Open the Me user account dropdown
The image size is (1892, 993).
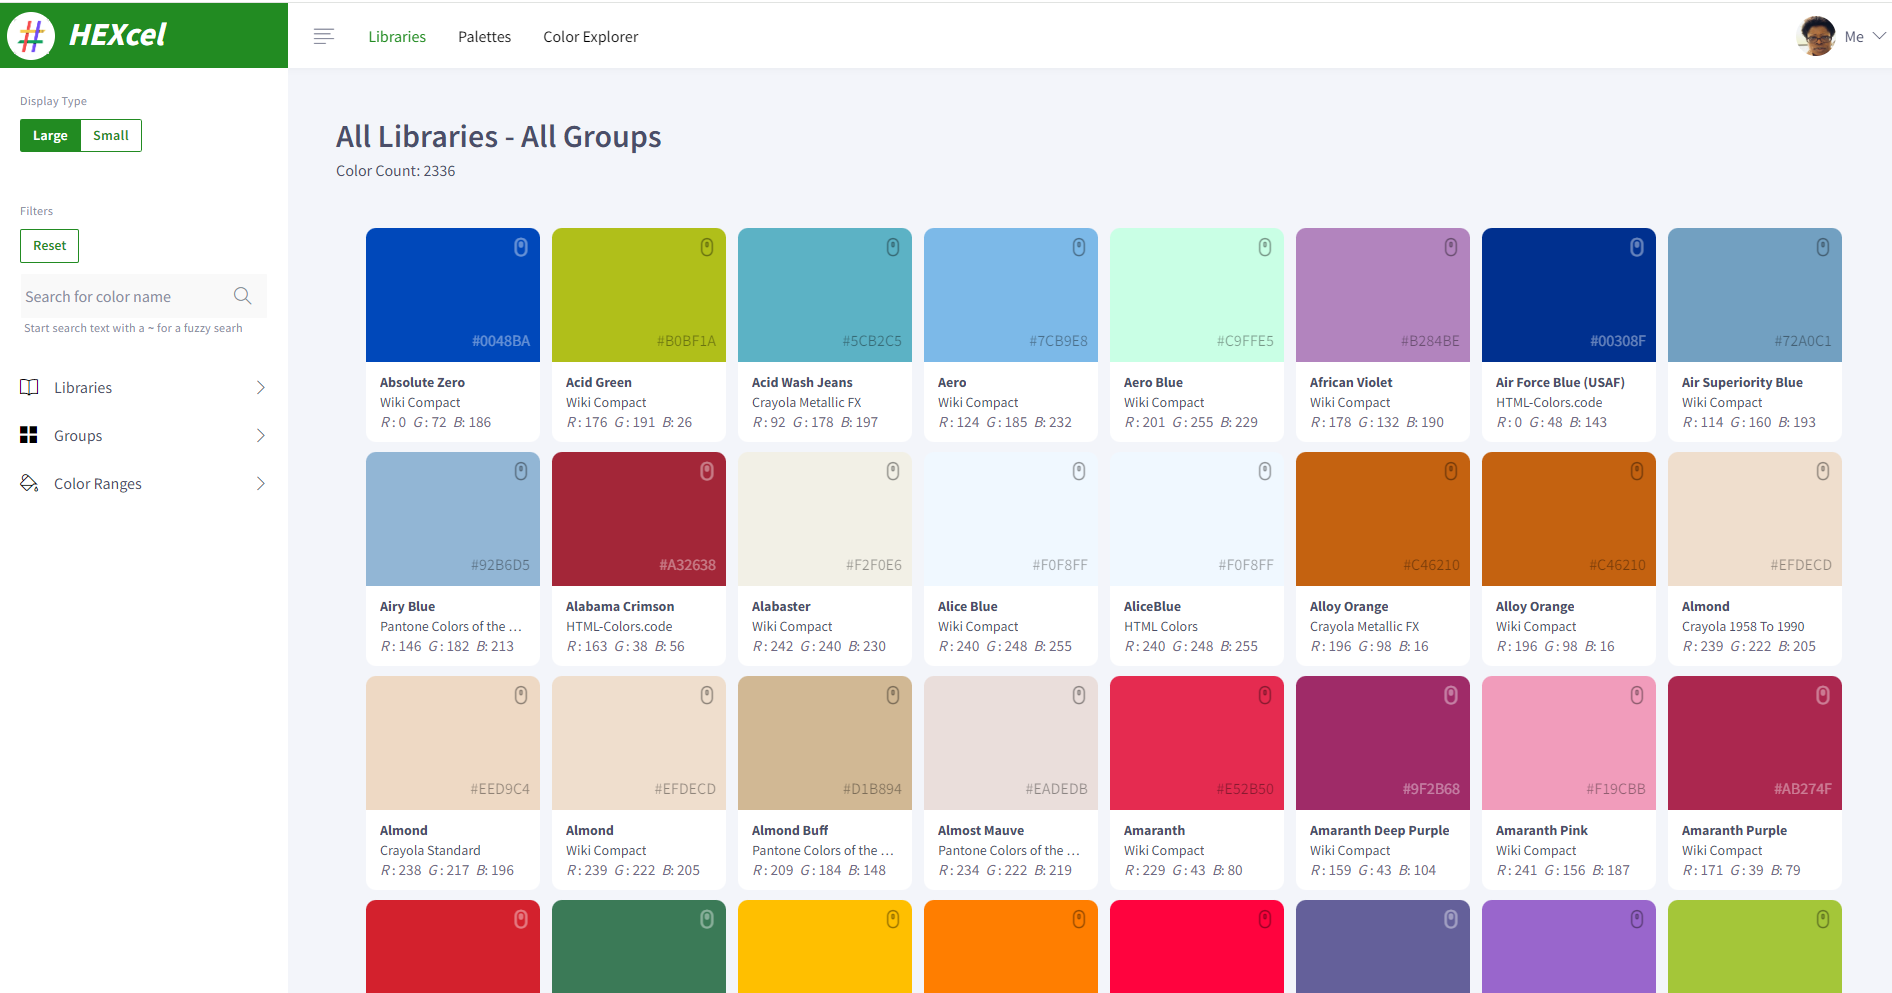1842,37
